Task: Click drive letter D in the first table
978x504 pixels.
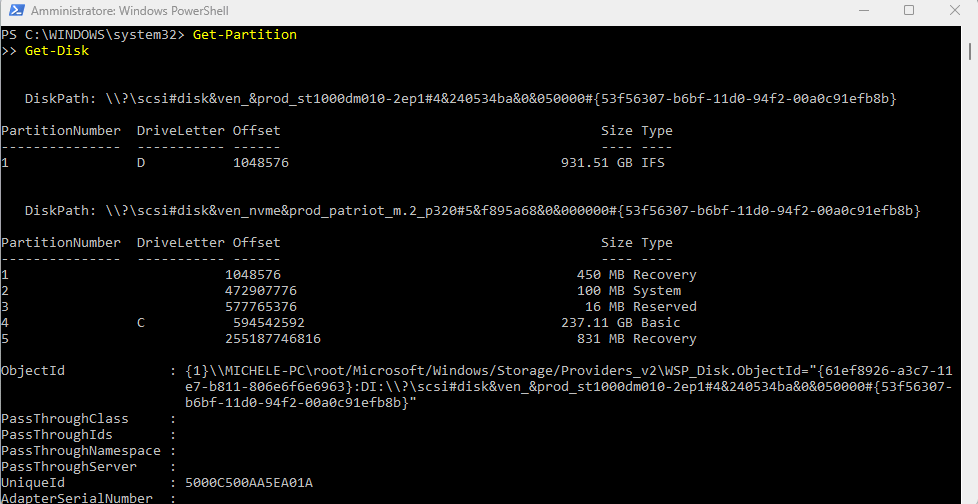Action: [x=141, y=163]
